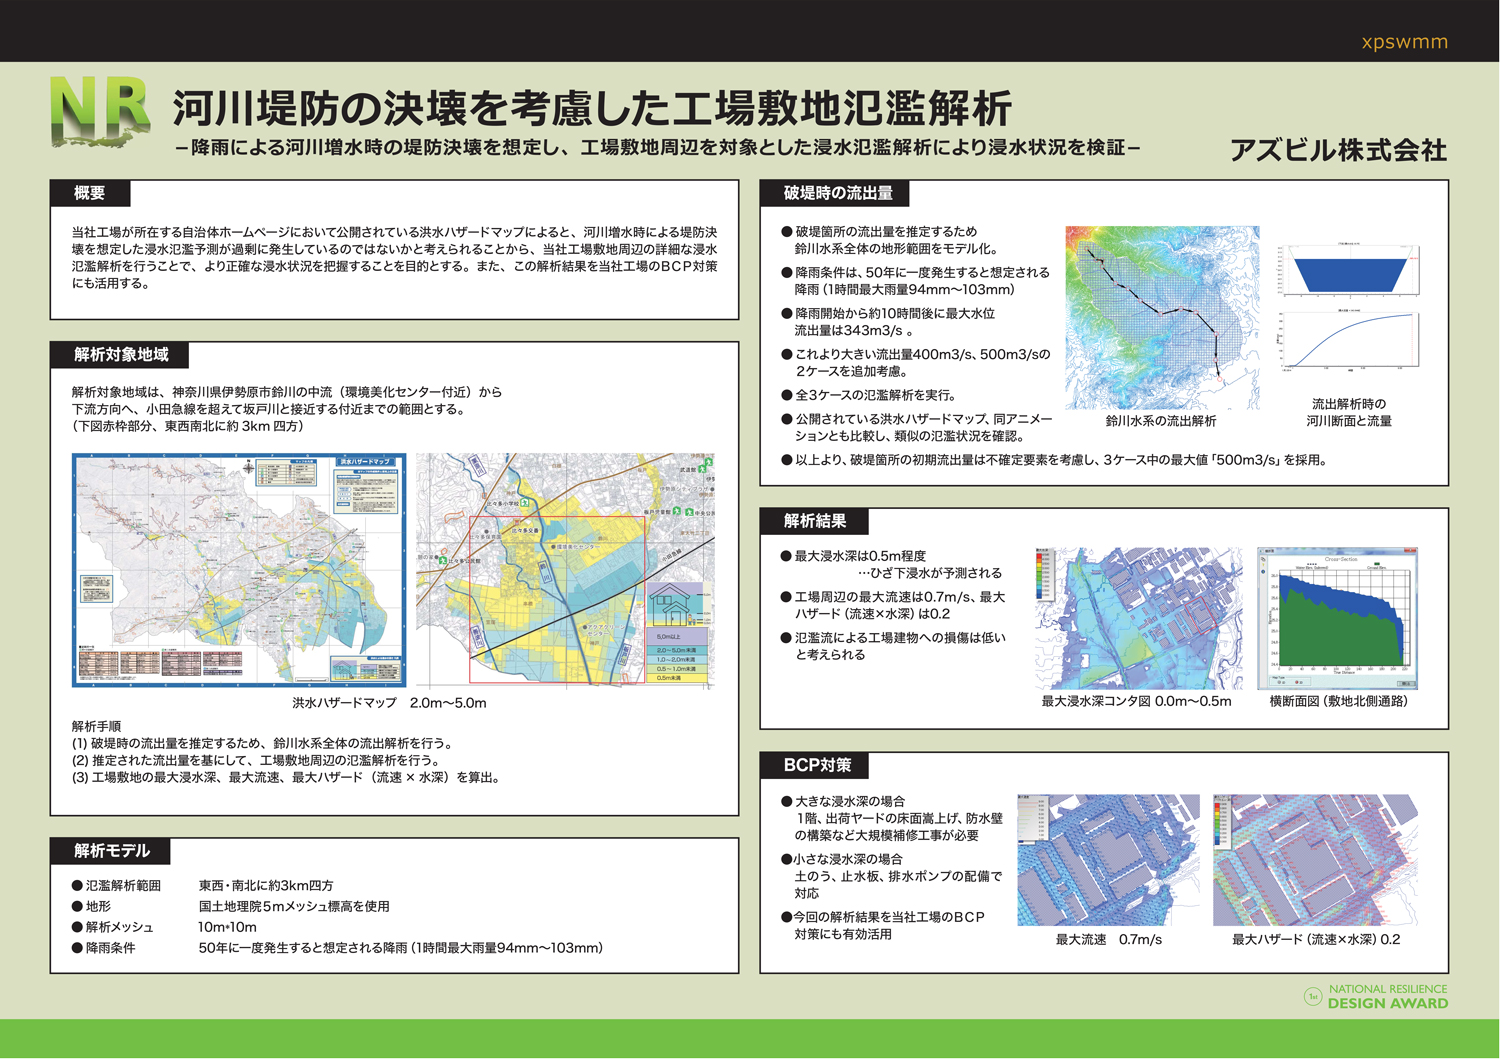Open the 横断面図 cross-section window image
The image size is (1500, 1059).
pyautogui.click(x=1338, y=618)
